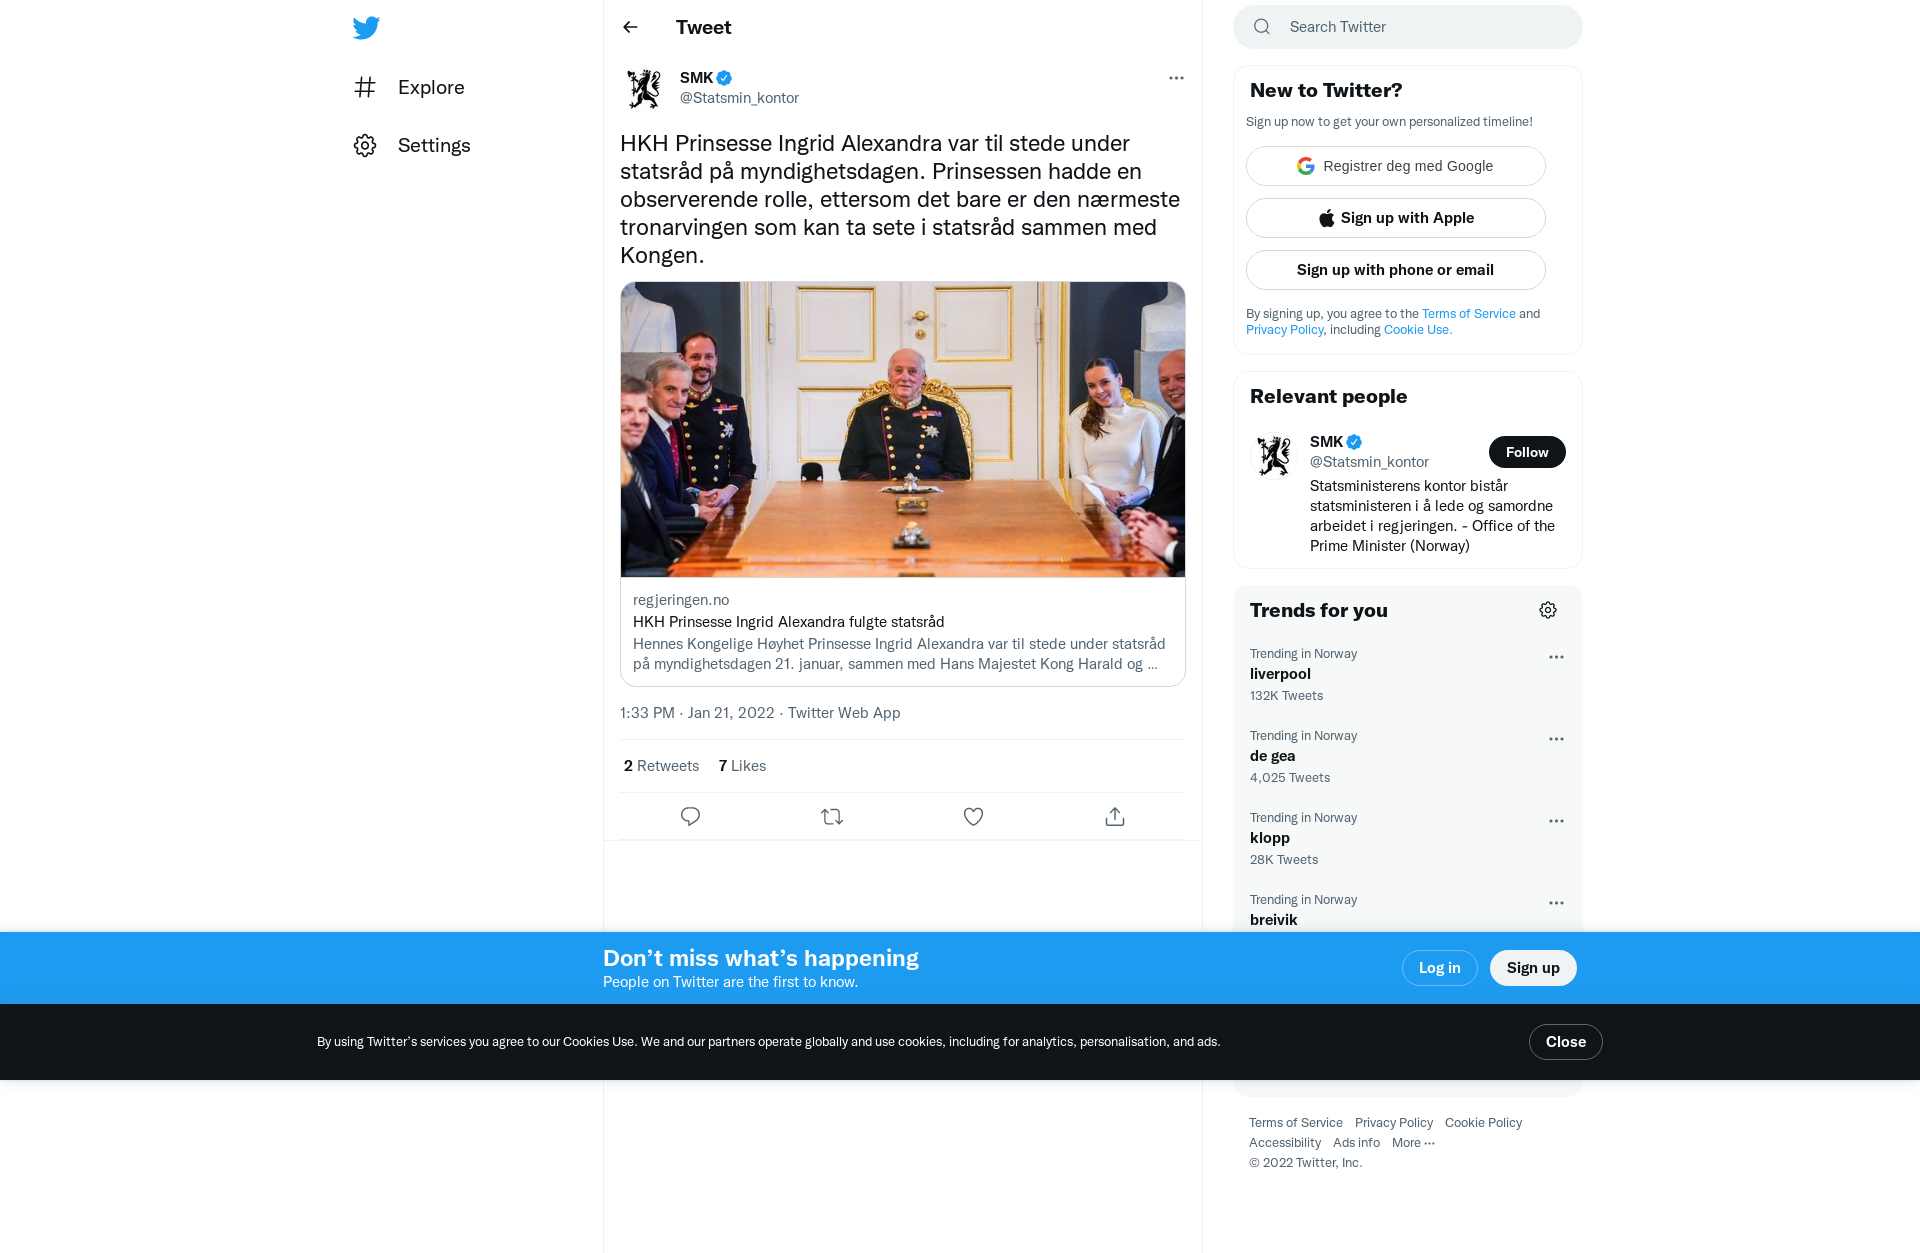The width and height of the screenshot is (1920, 1253).
Task: Open the tweet's three-dot more menu
Action: 1176,78
